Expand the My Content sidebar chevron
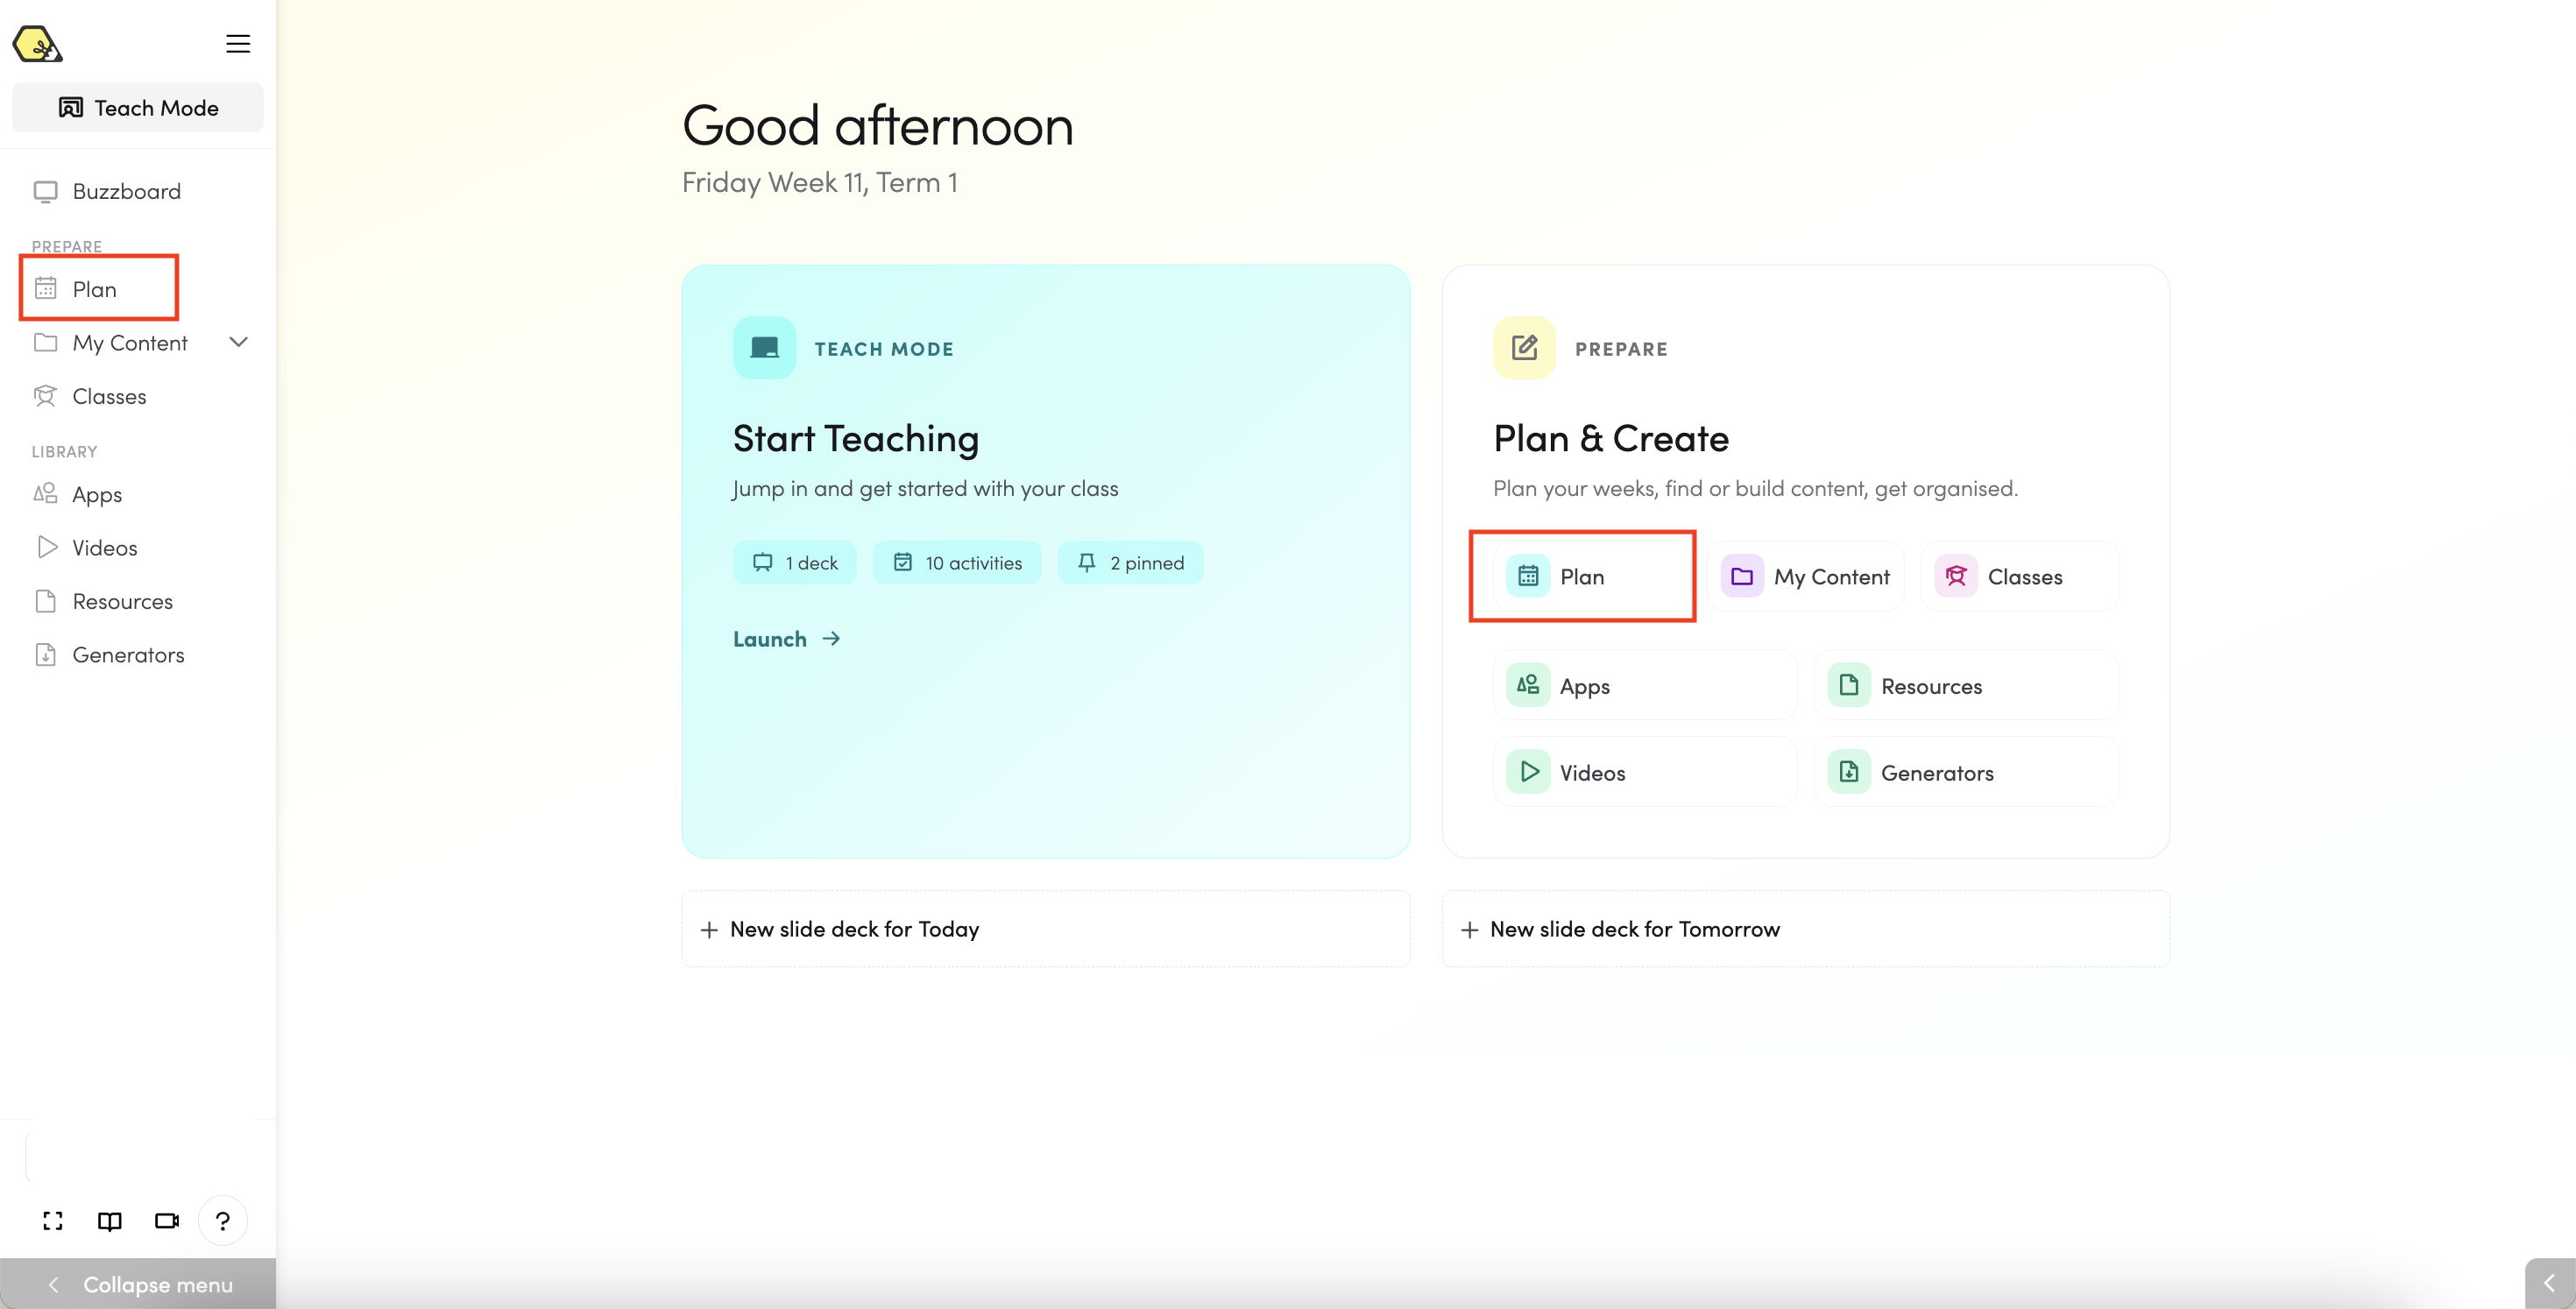 238,342
